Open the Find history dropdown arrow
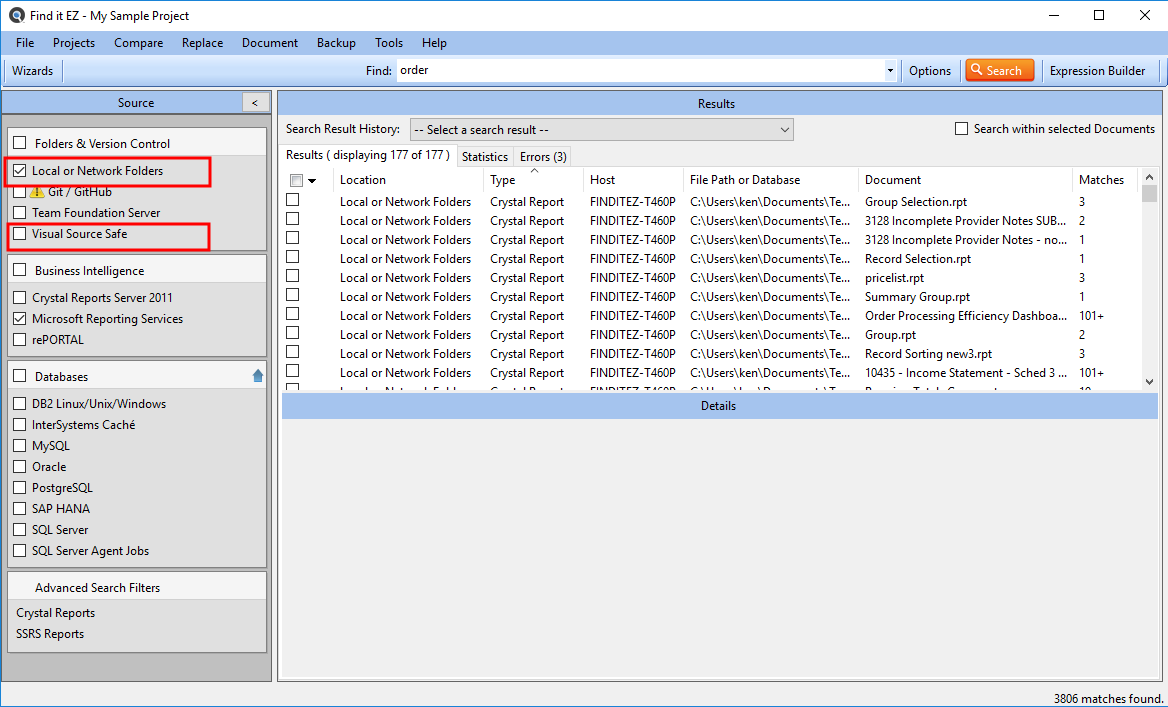 (890, 71)
